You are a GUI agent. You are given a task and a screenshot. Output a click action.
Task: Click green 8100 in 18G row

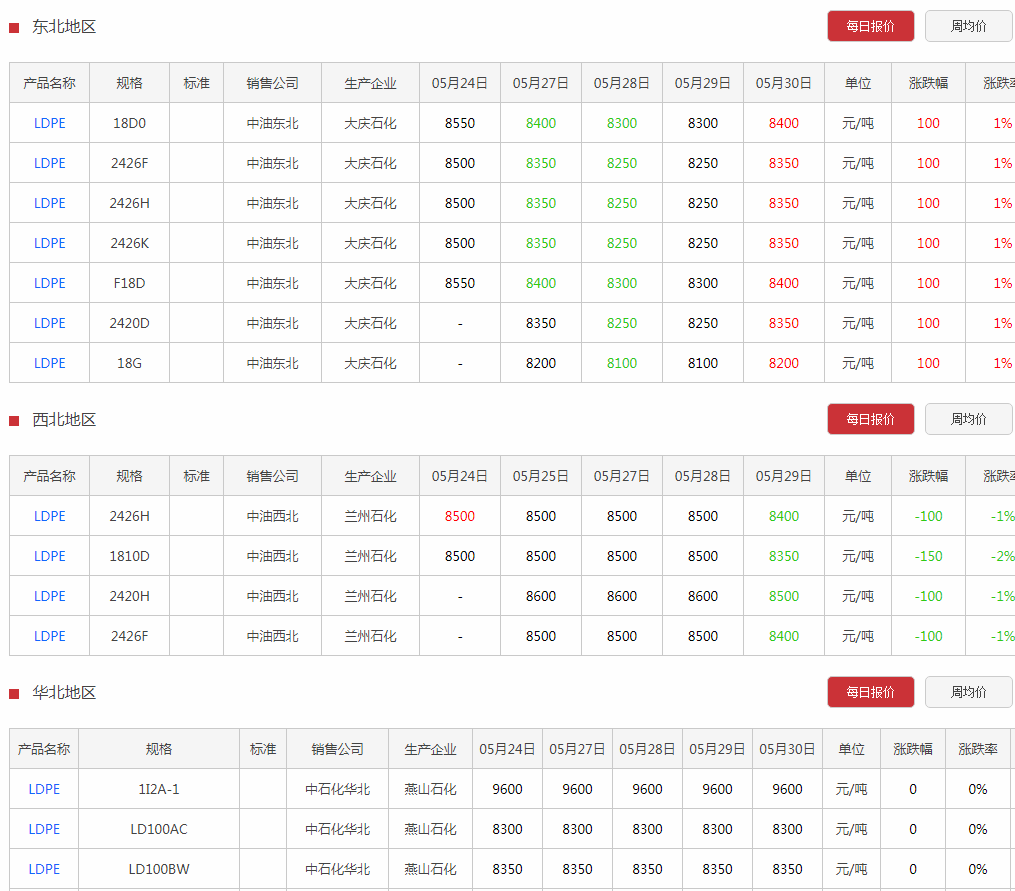tap(621, 364)
